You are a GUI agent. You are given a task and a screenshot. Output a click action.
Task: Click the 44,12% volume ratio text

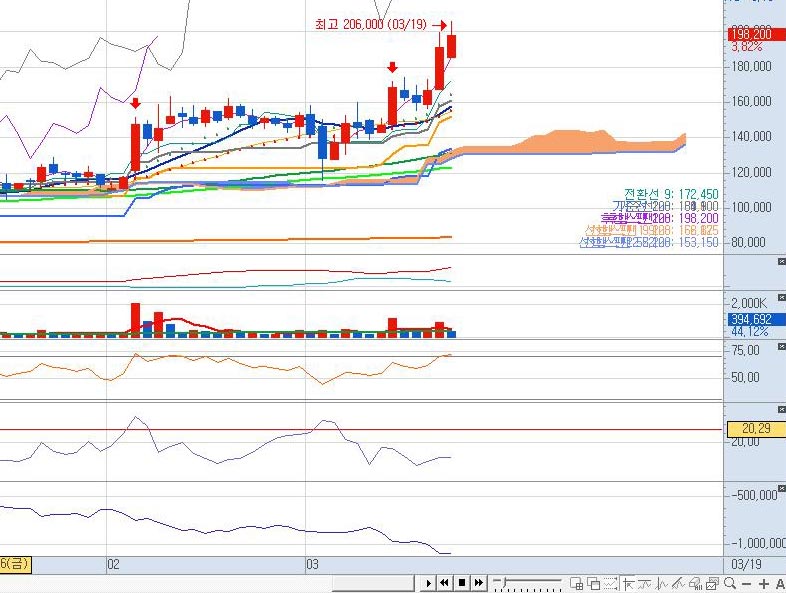[750, 331]
